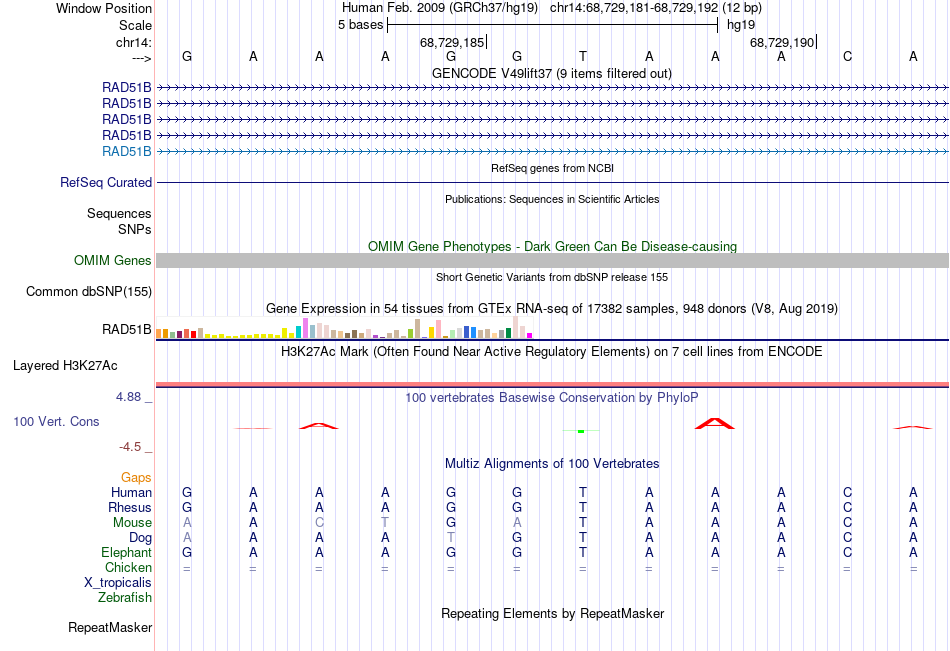Click the chr14: ruler label
The image size is (950, 651).
133,42
